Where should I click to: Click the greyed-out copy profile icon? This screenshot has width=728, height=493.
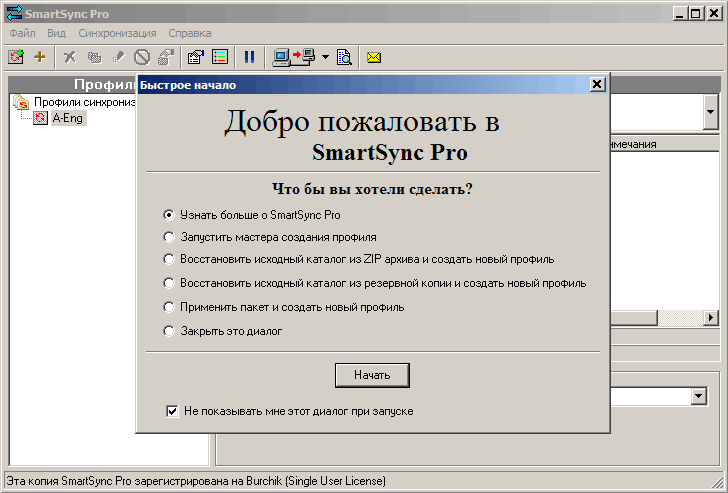point(94,57)
